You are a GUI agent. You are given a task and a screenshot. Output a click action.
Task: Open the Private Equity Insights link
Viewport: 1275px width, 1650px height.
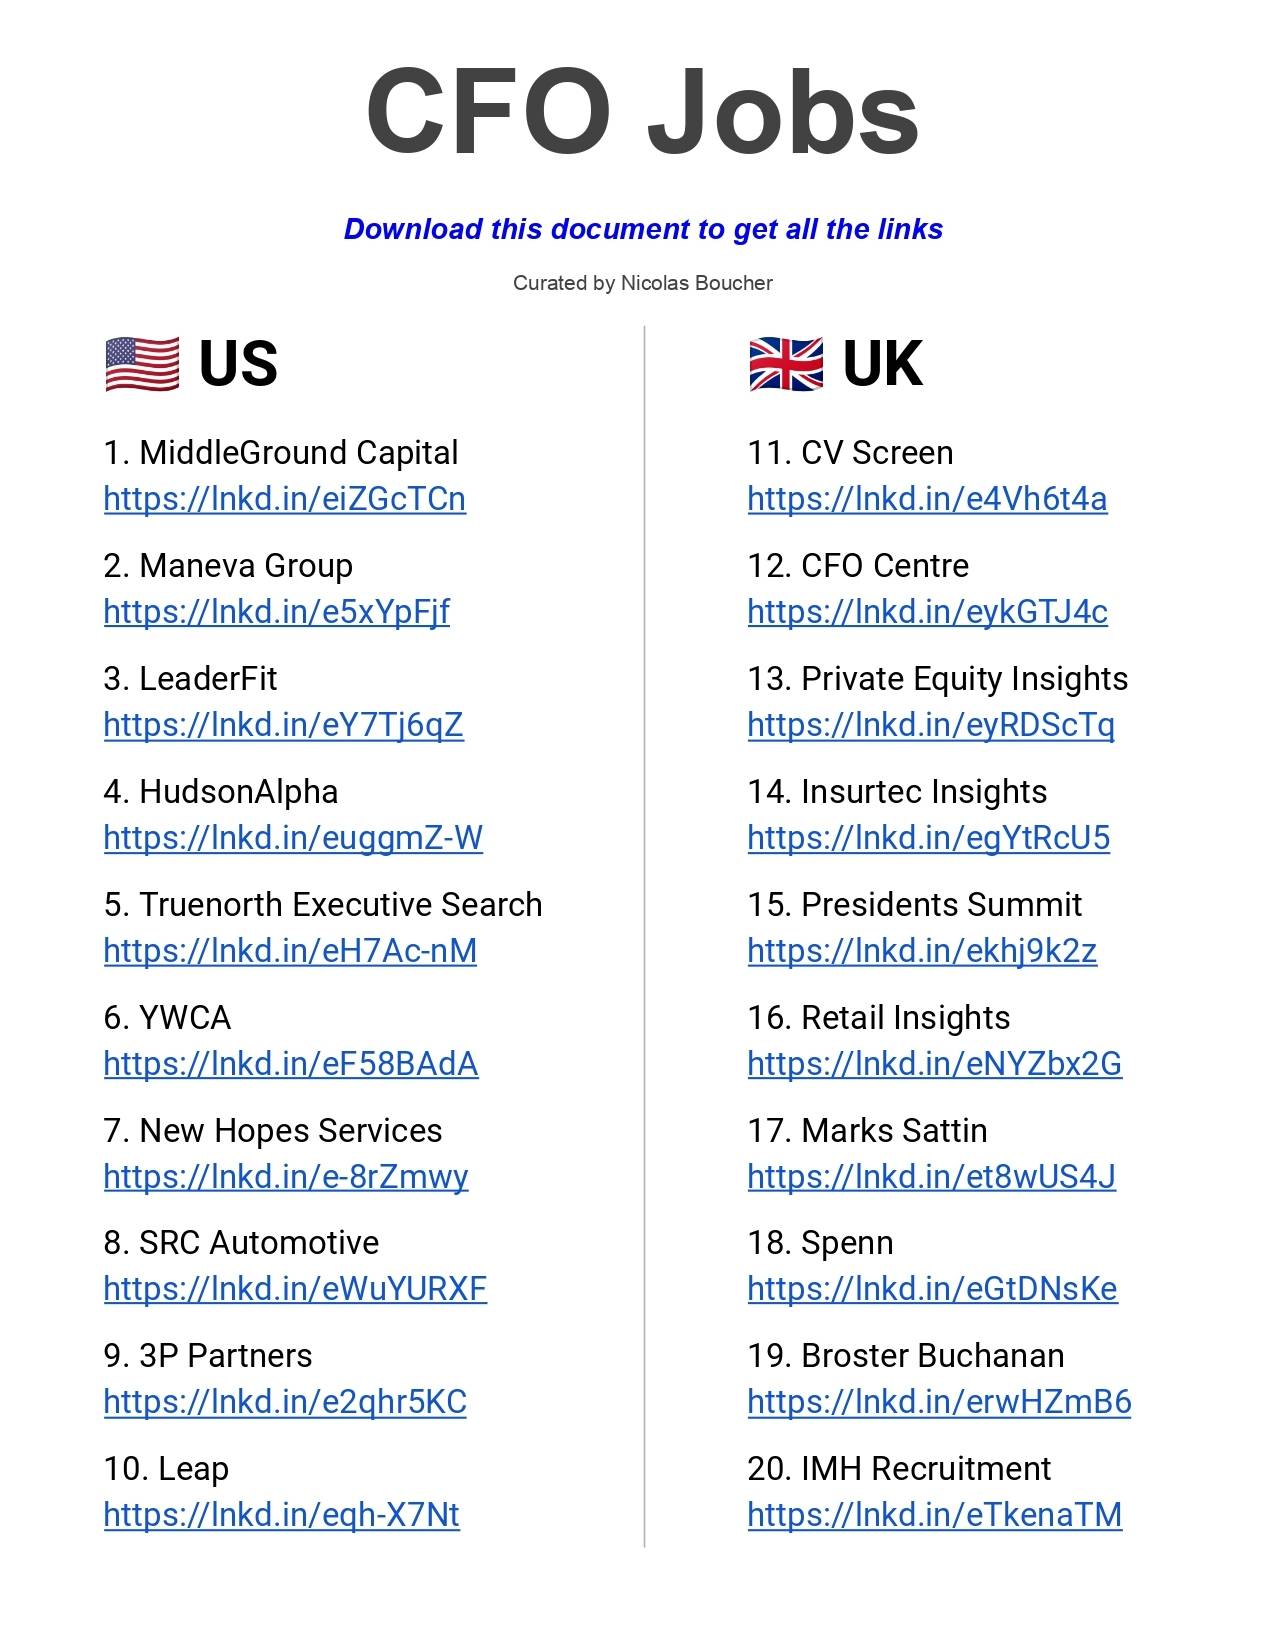pyautogui.click(x=931, y=724)
